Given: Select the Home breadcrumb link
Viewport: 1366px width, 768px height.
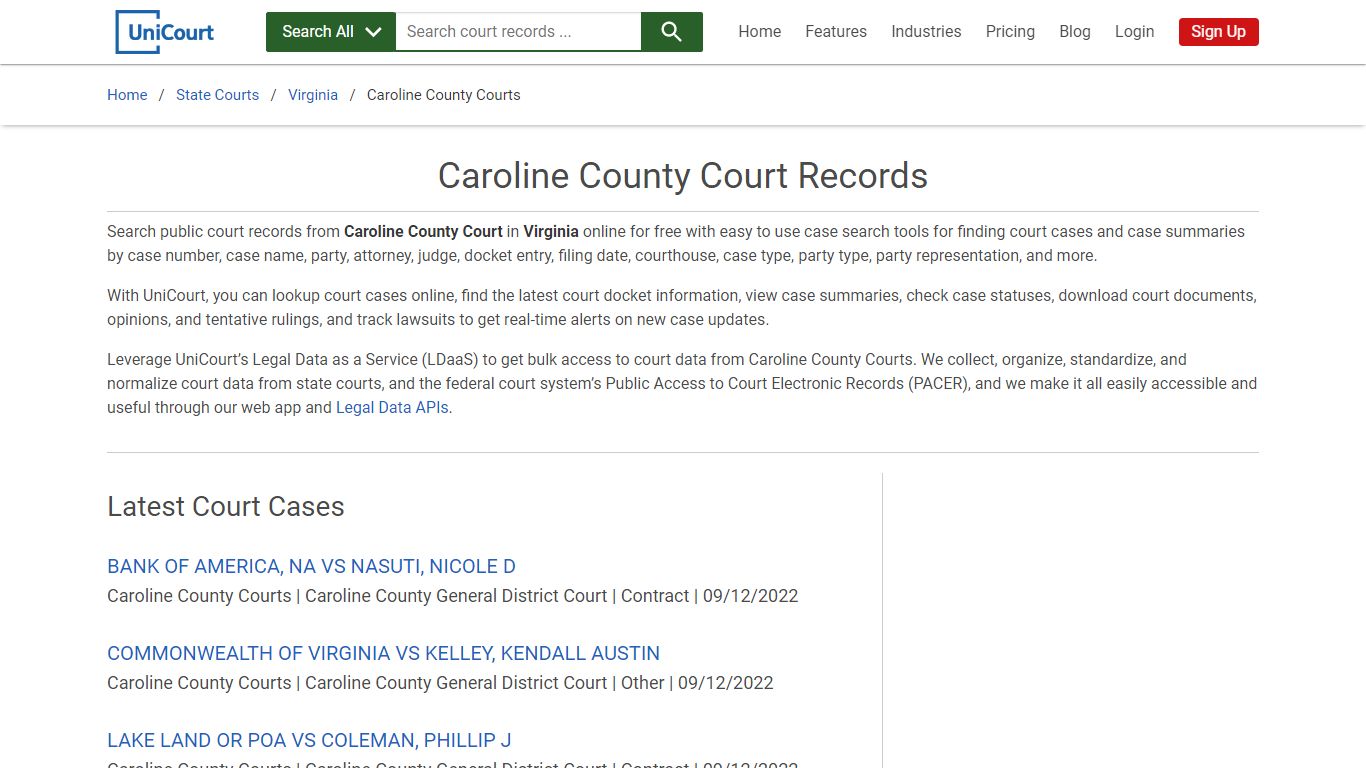Looking at the screenshot, I should point(127,95).
